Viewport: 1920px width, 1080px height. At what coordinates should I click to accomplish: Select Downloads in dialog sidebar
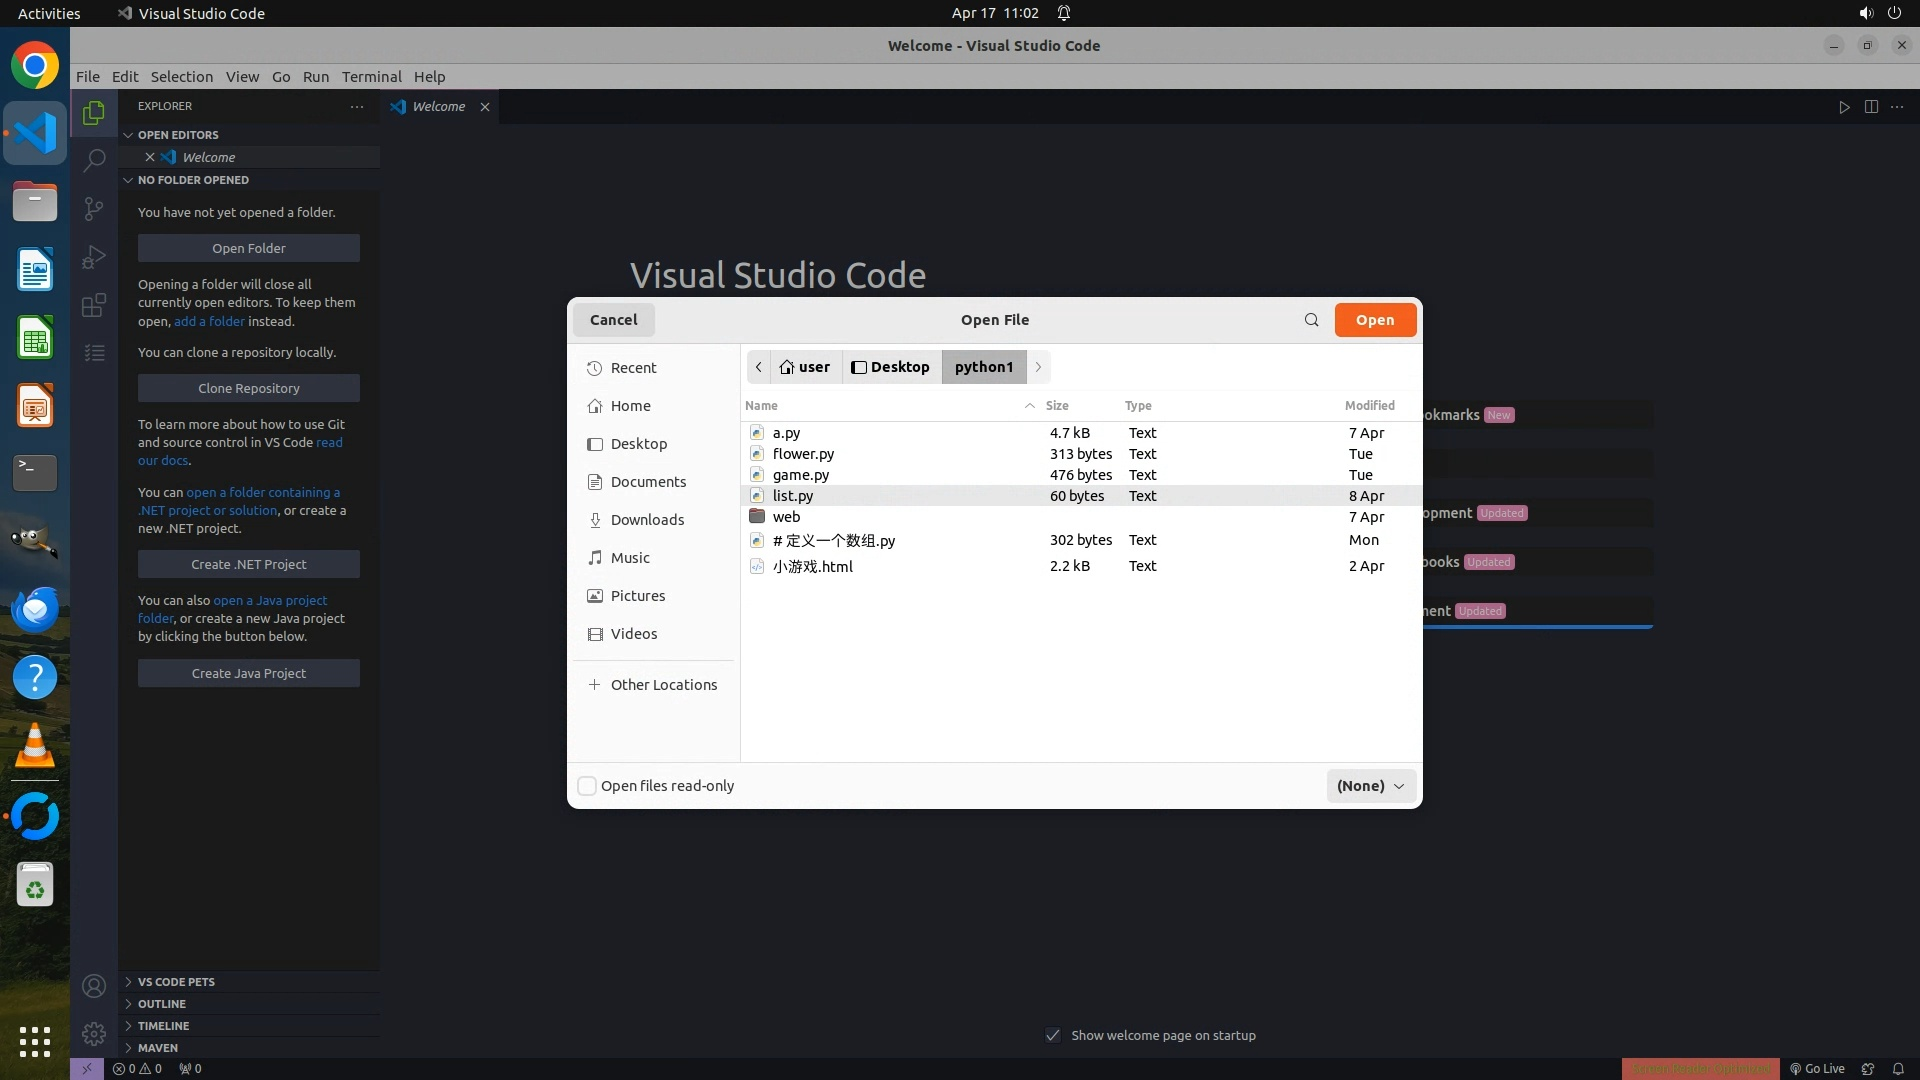point(647,520)
